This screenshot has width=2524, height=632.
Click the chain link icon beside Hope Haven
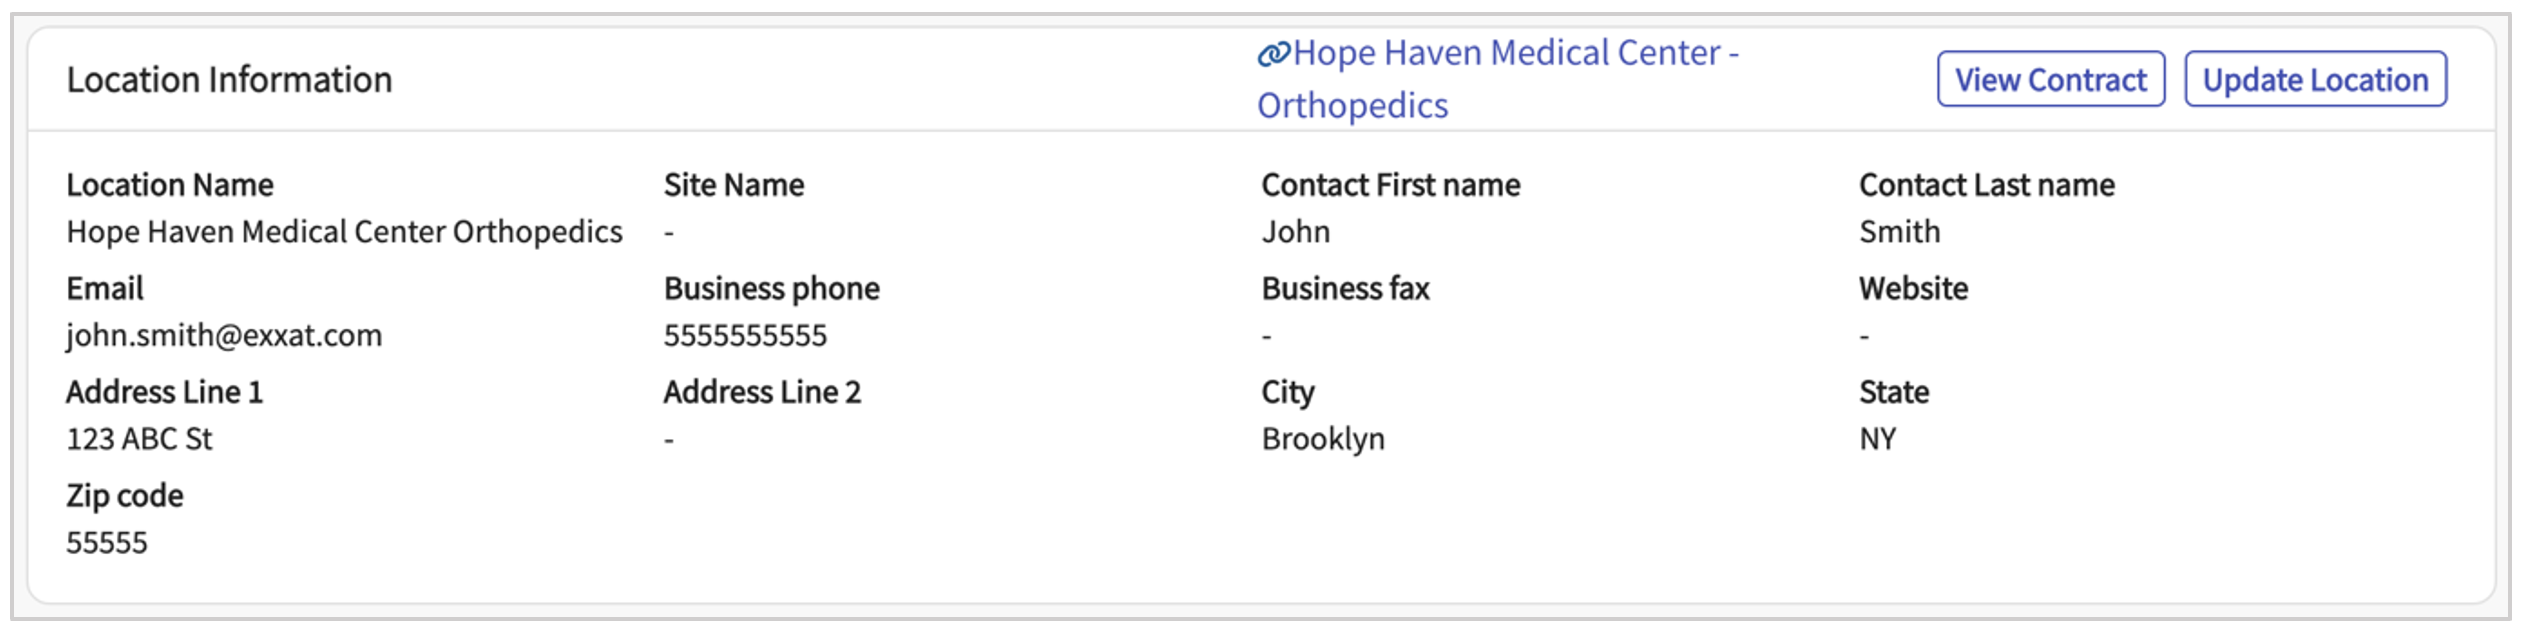tap(1273, 54)
